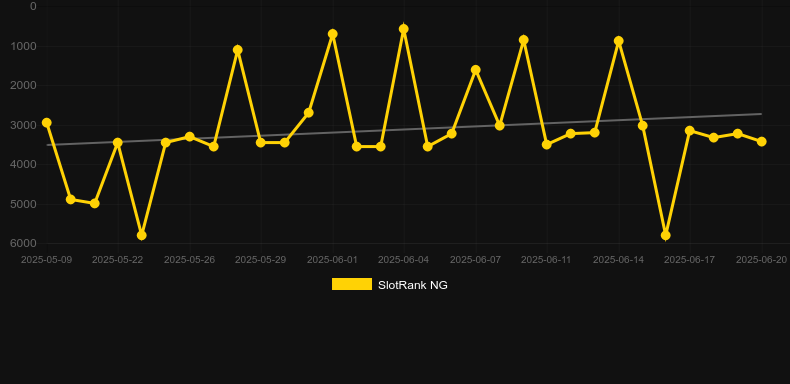Viewport: 790px width, 384px height.
Task: Select the peak data point at 2025-06-01
Action: pyautogui.click(x=333, y=34)
